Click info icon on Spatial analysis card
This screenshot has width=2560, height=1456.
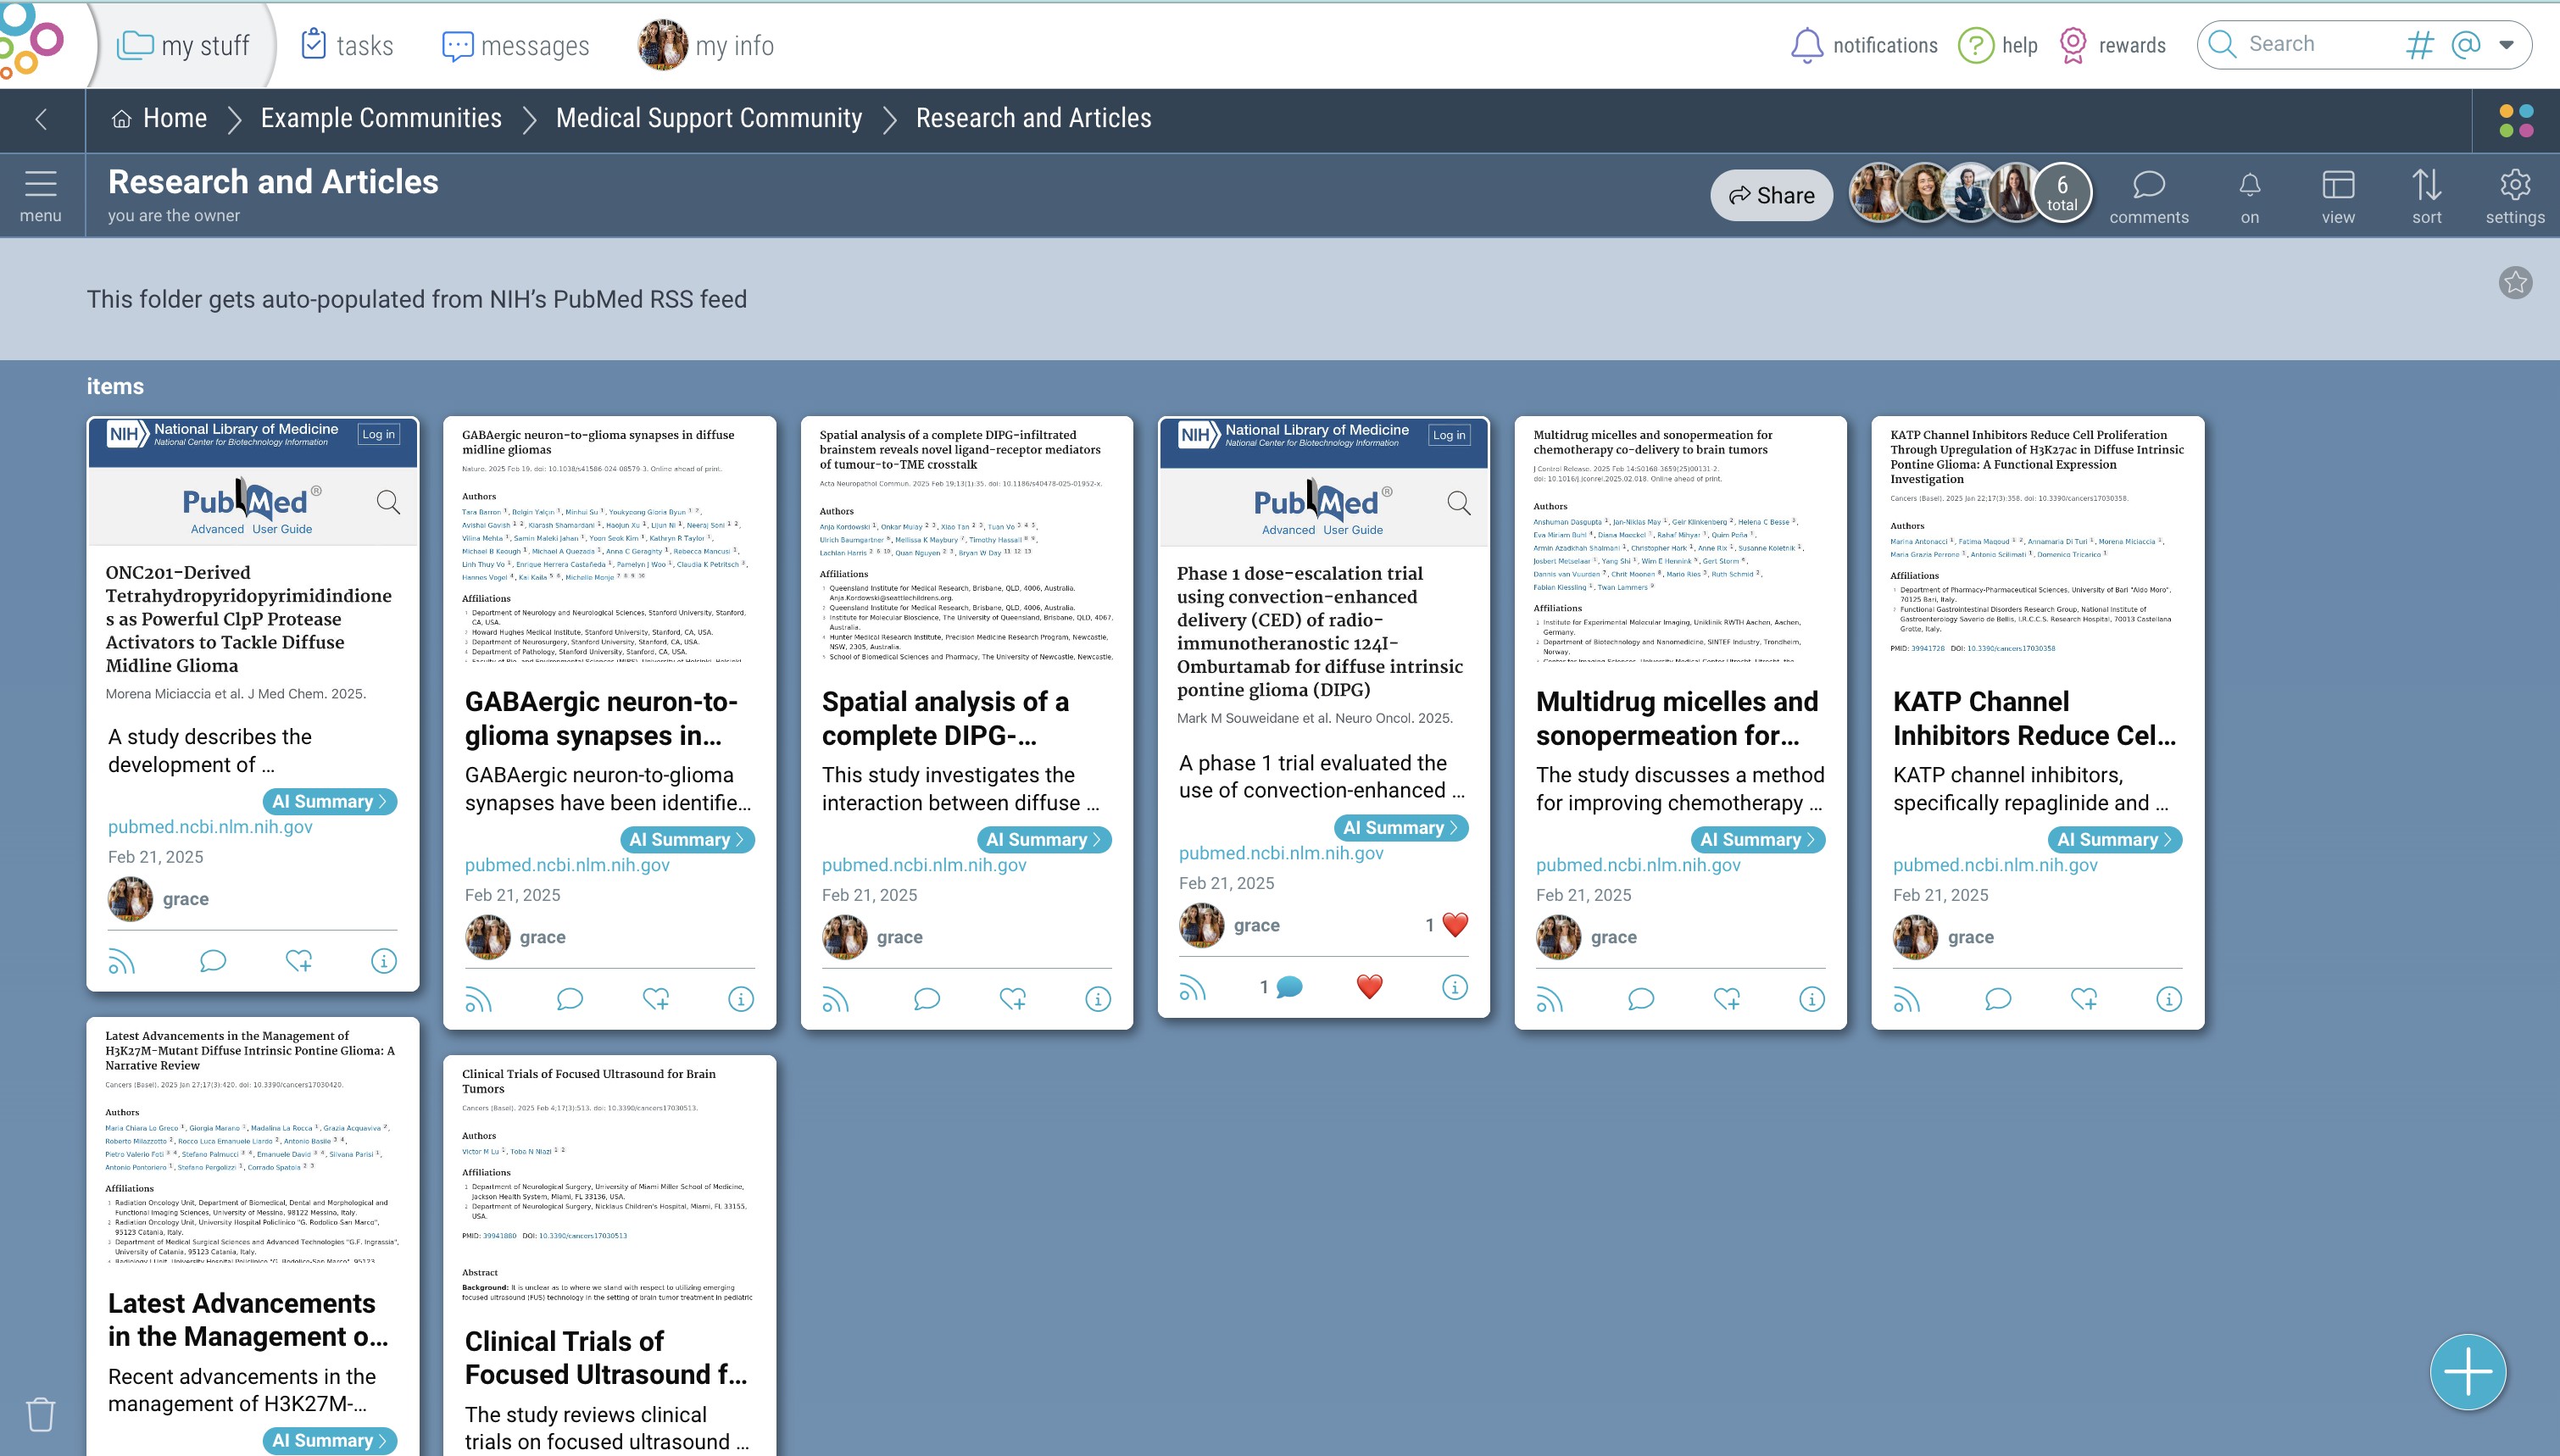(x=1097, y=999)
